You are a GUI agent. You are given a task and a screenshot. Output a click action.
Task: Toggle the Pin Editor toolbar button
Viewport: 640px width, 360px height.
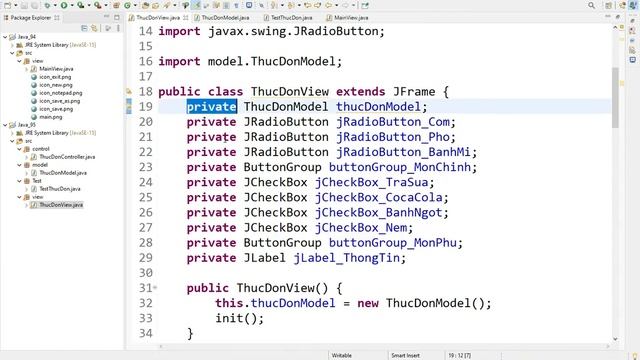[364, 5]
